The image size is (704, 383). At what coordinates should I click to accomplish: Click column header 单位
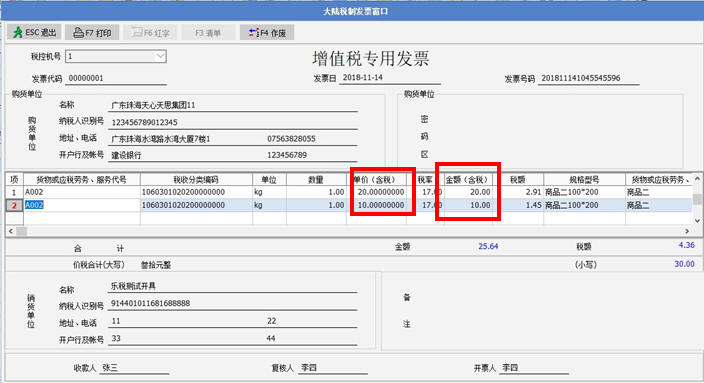click(x=269, y=180)
